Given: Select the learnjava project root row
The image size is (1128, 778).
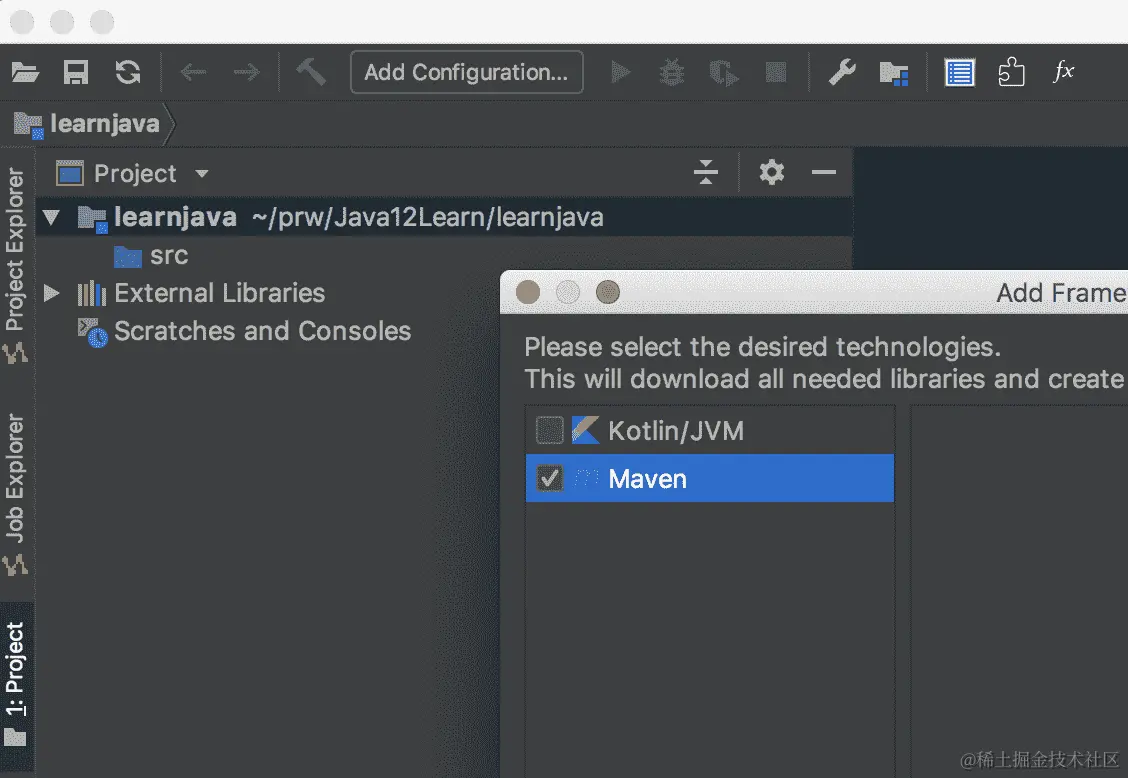Looking at the screenshot, I should pos(444,217).
